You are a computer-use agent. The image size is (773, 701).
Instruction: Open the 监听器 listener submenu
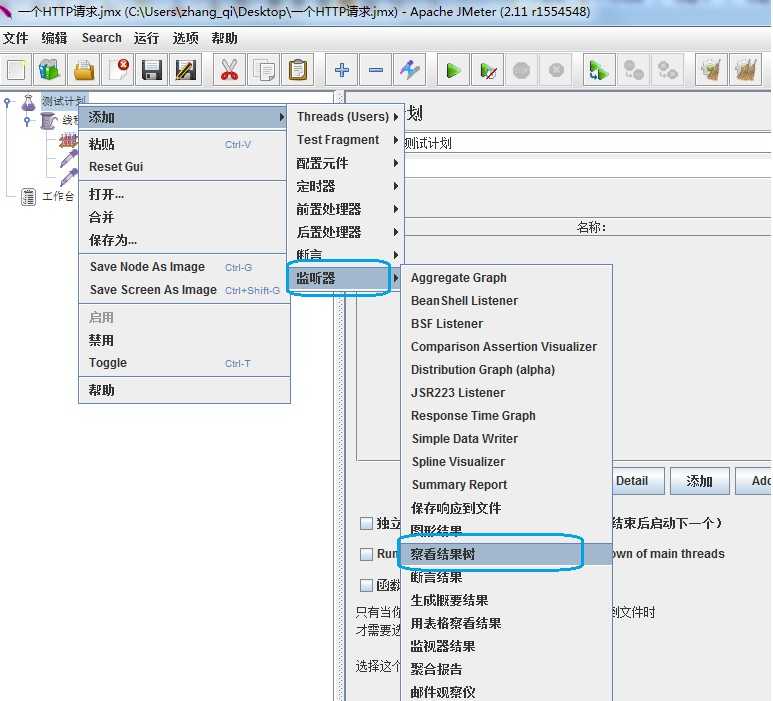pos(347,278)
